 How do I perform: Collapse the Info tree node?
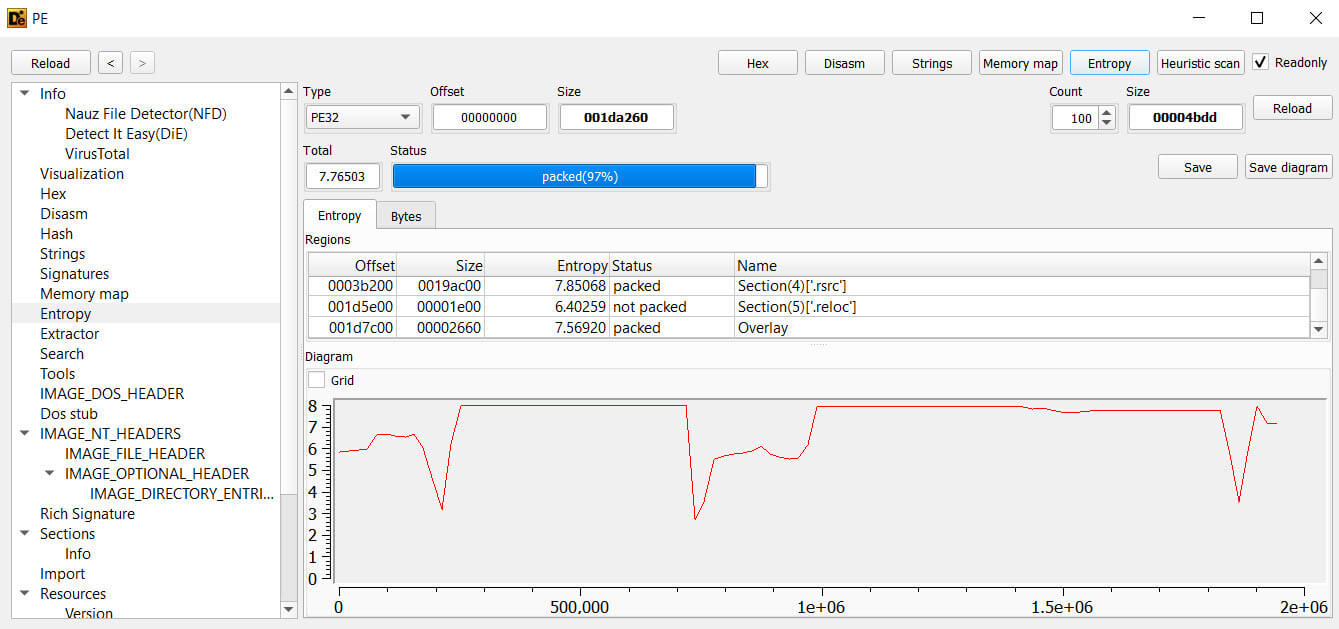(x=25, y=94)
